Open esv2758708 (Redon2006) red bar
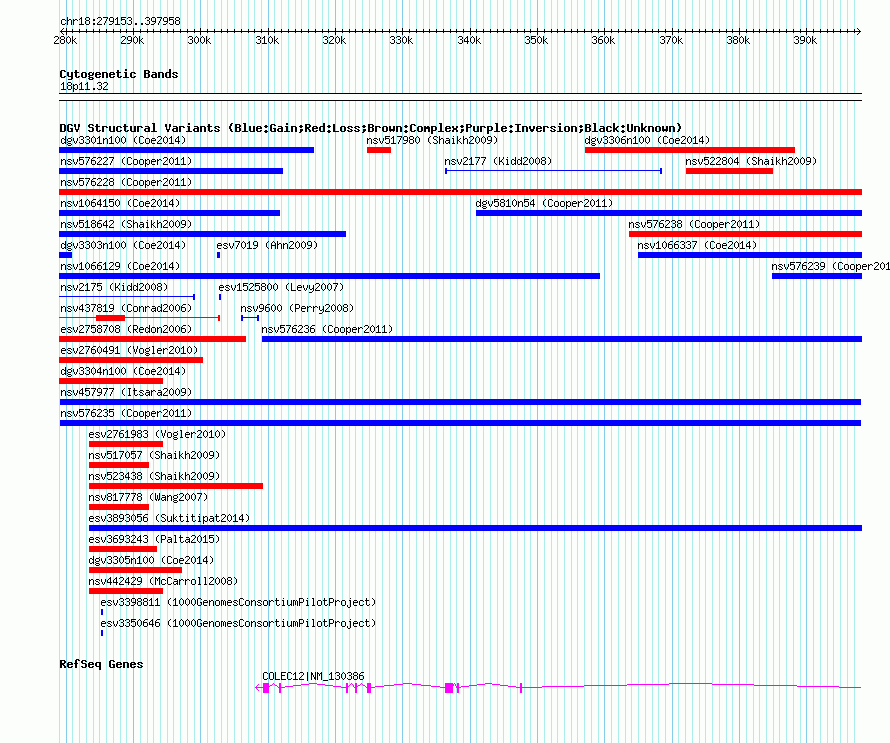Viewport: 890px width, 743px height. click(x=152, y=339)
